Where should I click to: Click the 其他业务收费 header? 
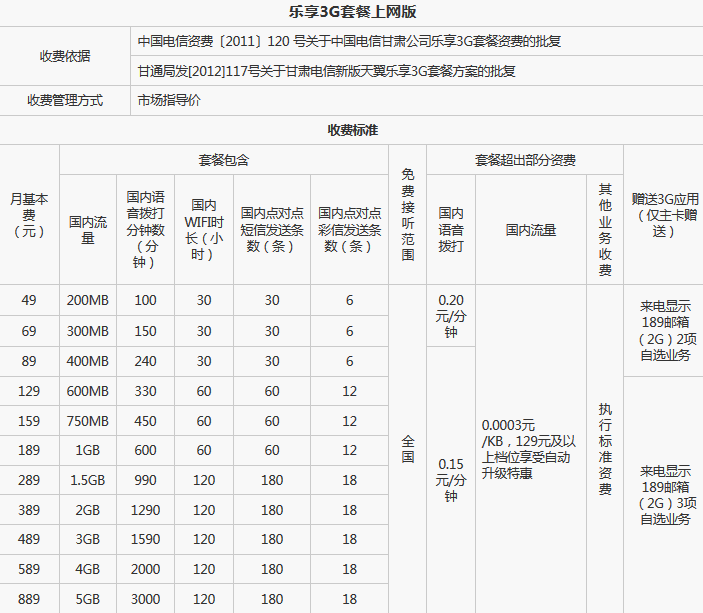pyautogui.click(x=605, y=230)
